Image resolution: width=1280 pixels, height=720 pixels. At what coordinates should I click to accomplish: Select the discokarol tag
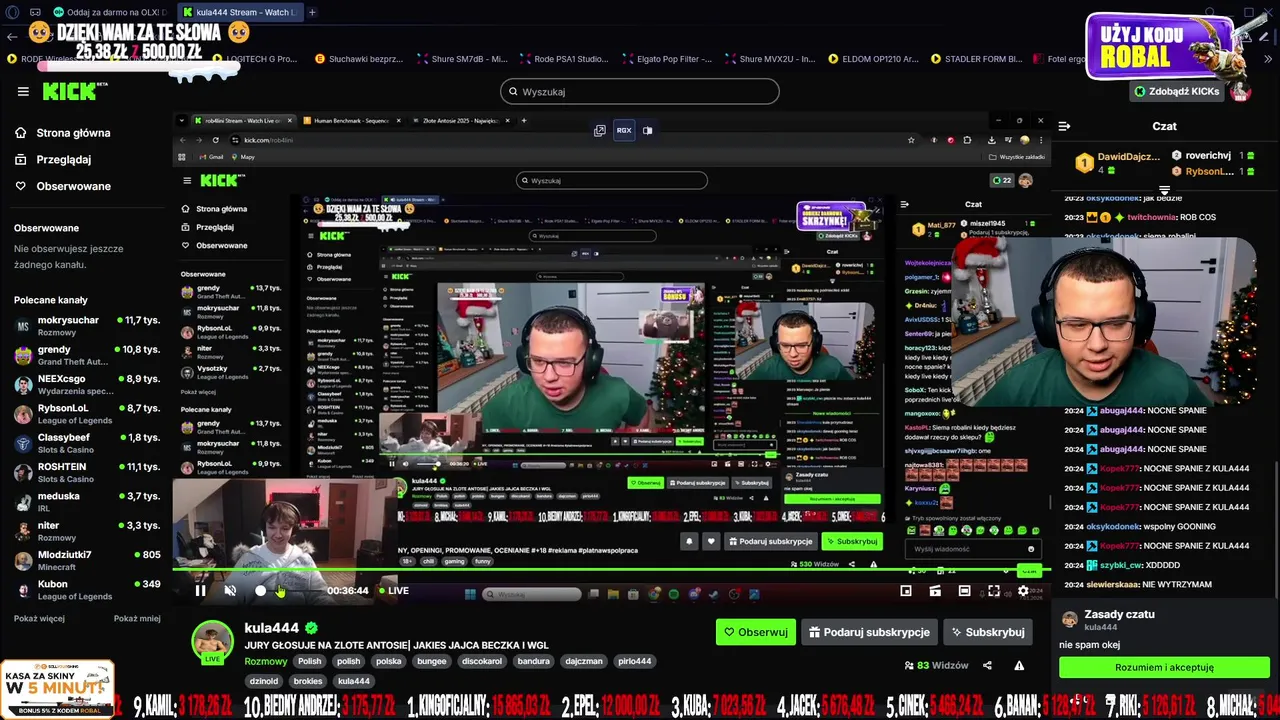tap(482, 661)
